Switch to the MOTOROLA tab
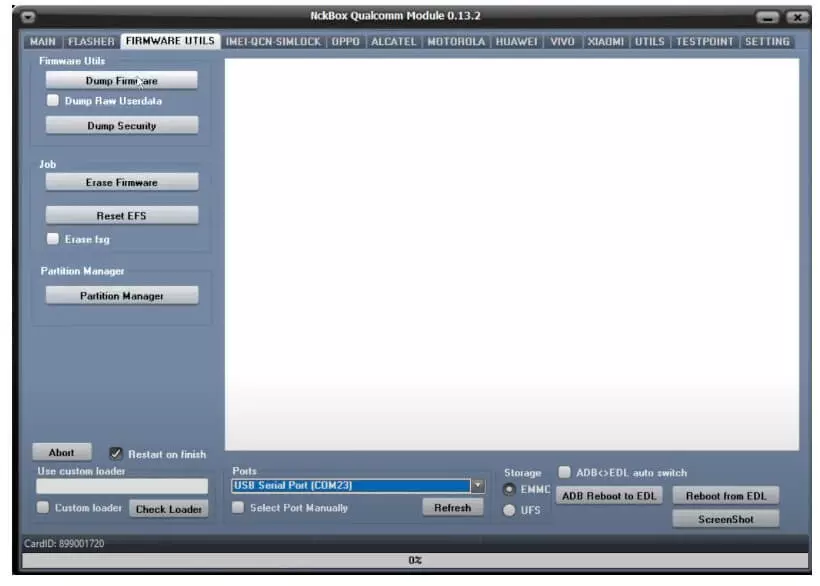The width and height of the screenshot is (820, 586). [x=456, y=42]
